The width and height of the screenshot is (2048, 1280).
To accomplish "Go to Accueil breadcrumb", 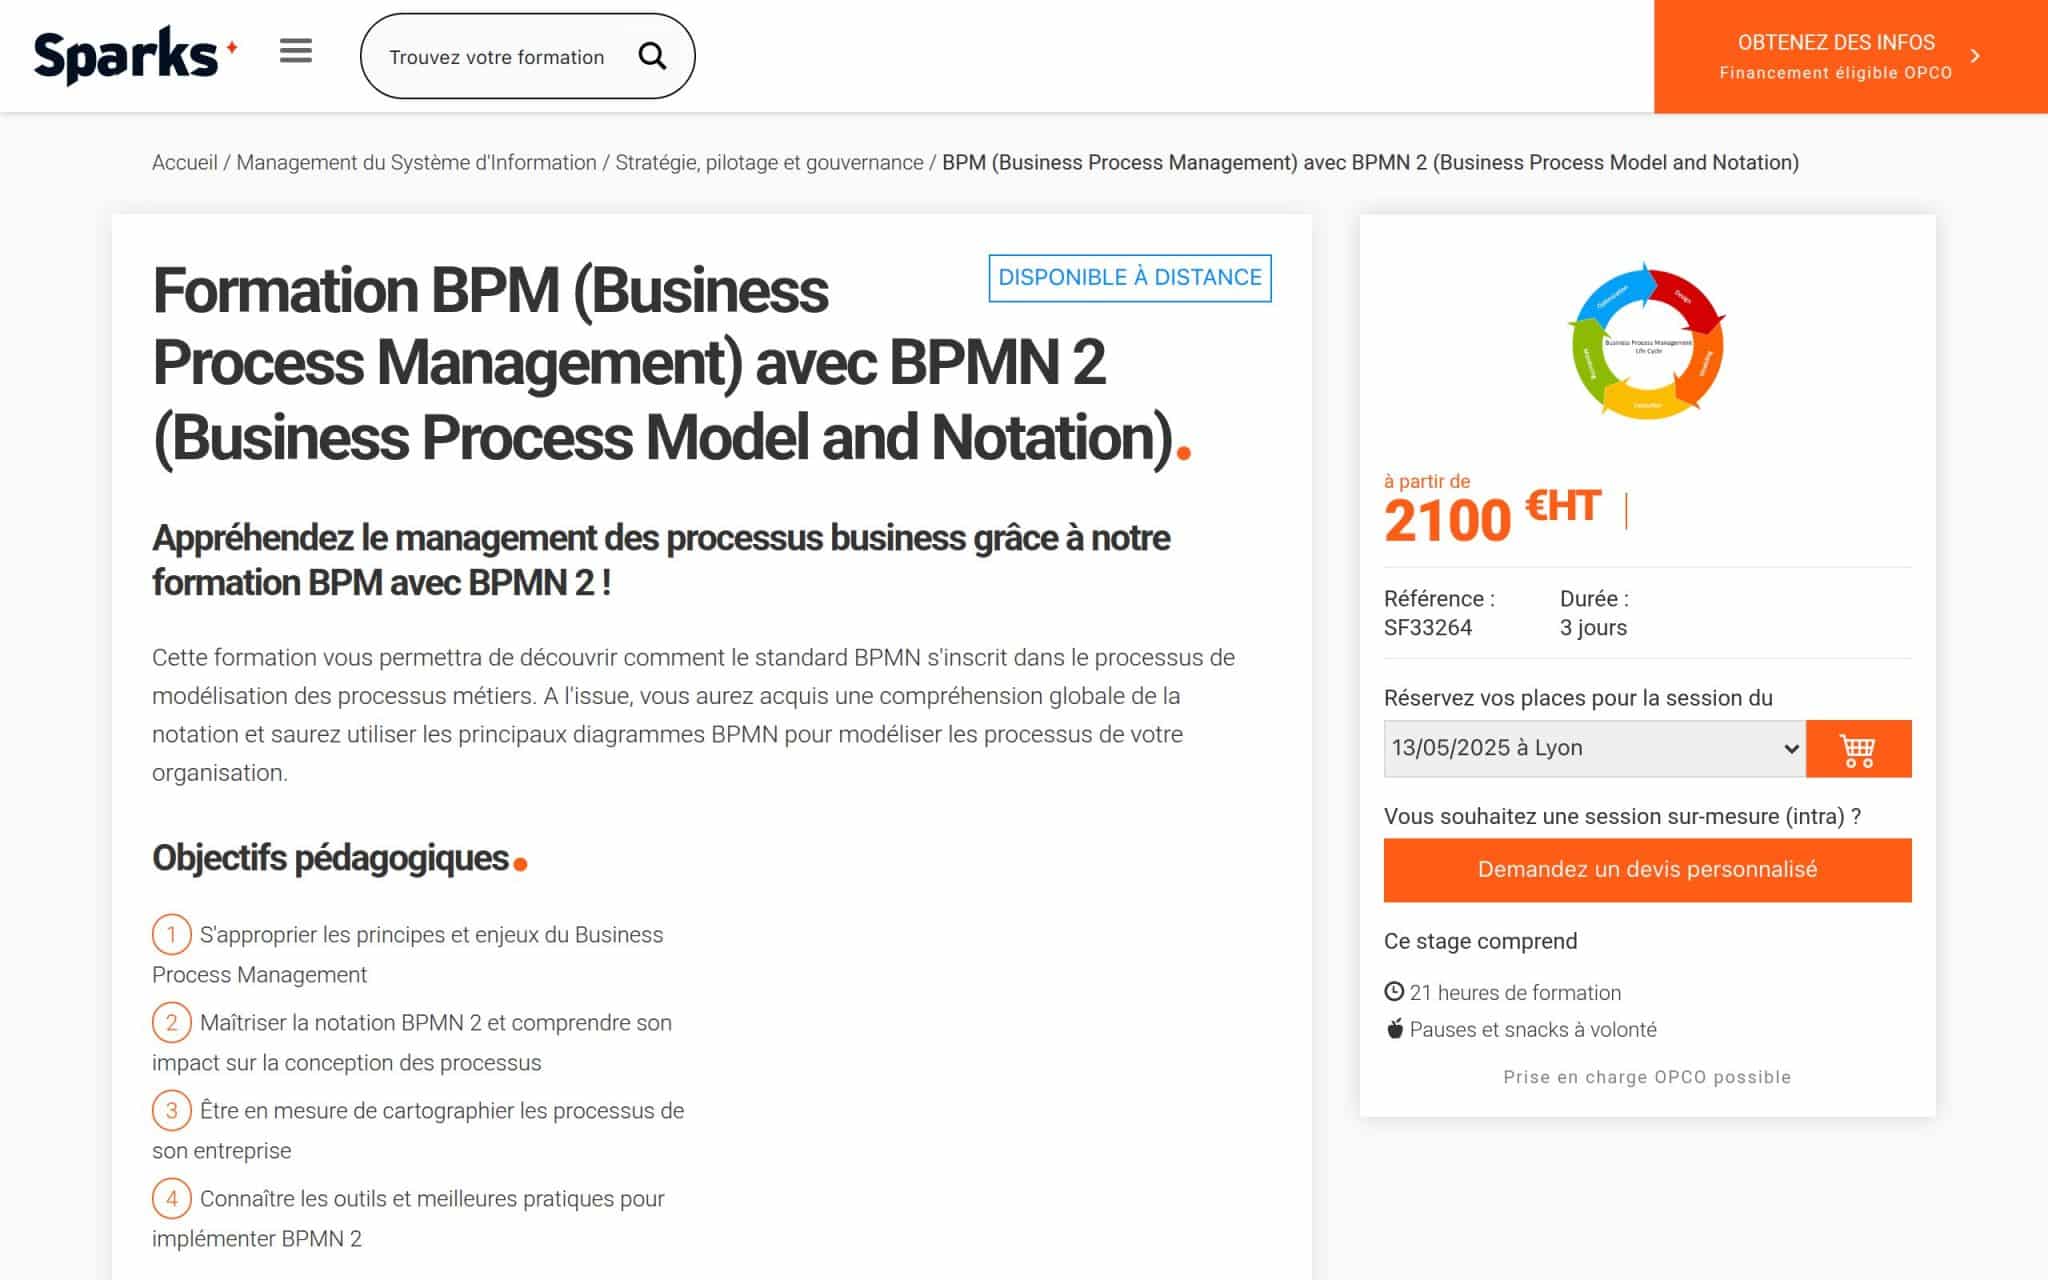I will pyautogui.click(x=184, y=163).
